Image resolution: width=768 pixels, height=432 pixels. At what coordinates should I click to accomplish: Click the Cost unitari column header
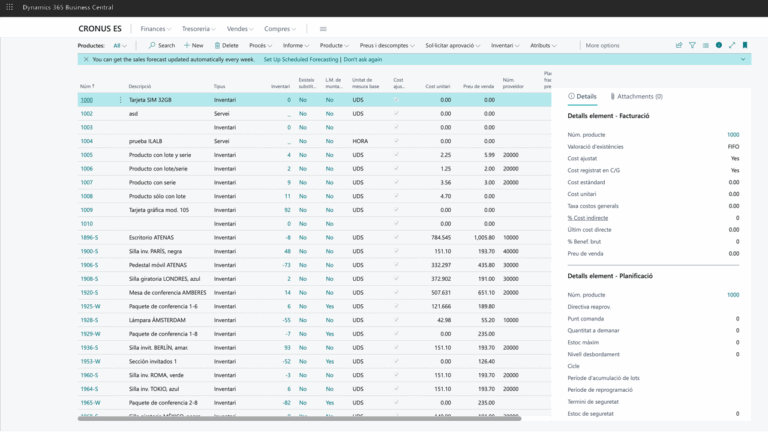click(x=438, y=86)
